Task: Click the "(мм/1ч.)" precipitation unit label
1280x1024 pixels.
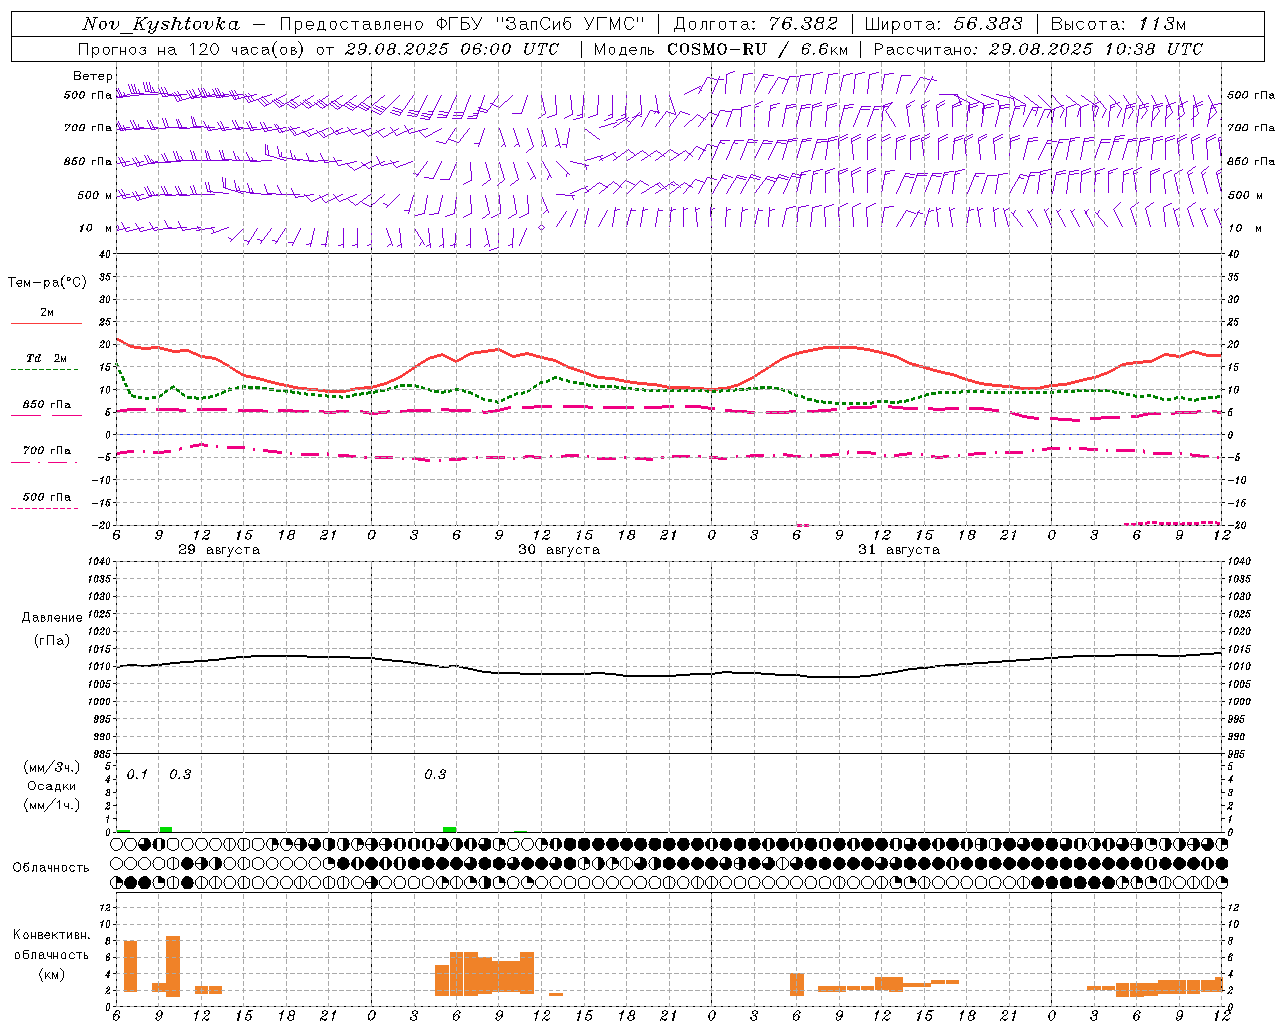Action: [x=51, y=805]
